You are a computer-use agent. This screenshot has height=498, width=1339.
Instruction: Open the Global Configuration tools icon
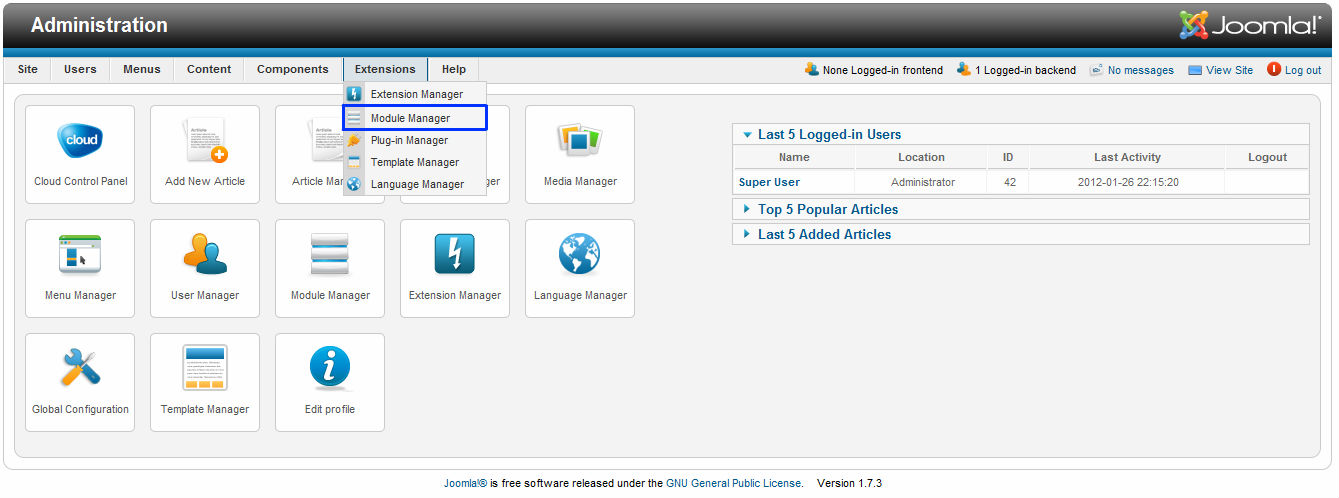[80, 382]
